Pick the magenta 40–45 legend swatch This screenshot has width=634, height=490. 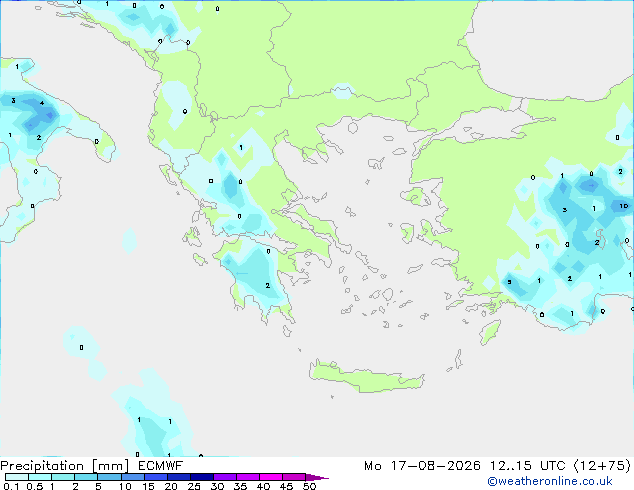271,477
